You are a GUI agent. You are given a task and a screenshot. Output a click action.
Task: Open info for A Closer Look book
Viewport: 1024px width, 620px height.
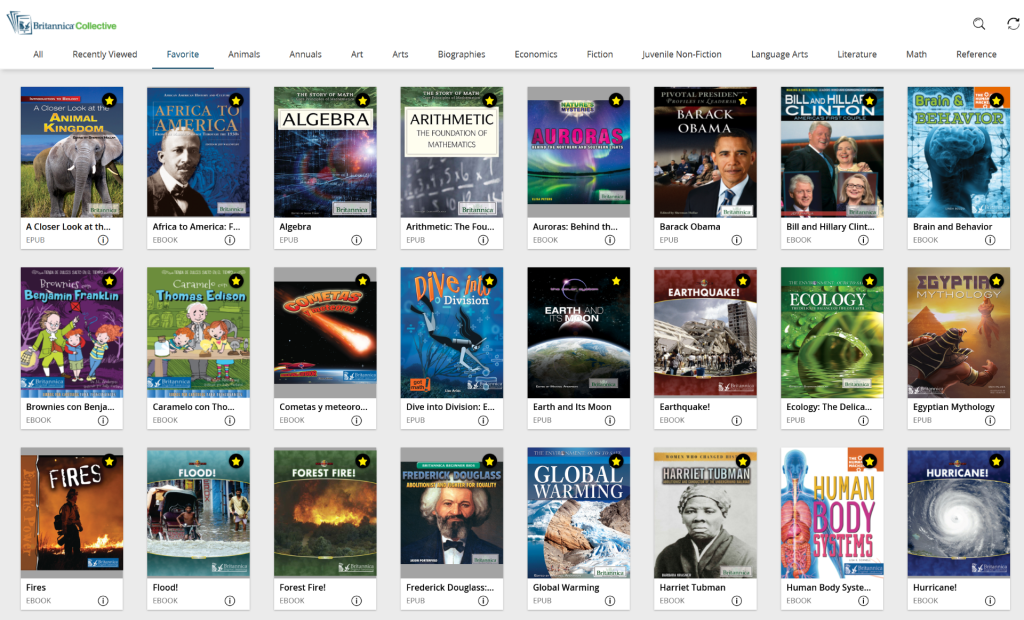[103, 240]
